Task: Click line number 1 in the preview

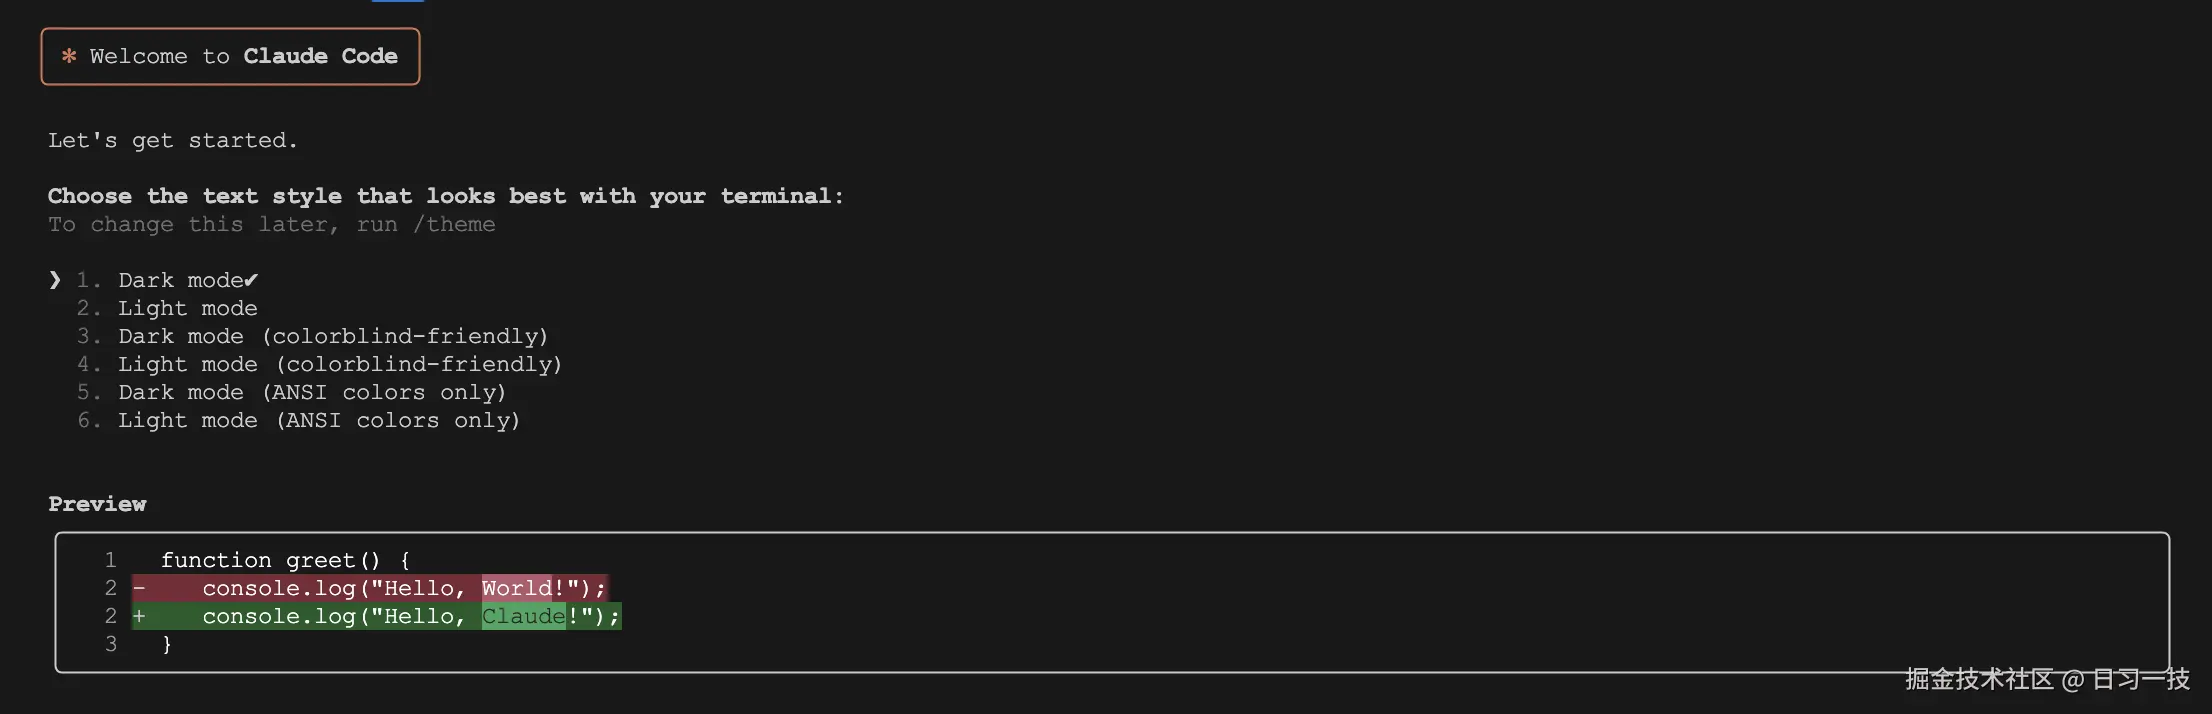Action: tap(111, 560)
